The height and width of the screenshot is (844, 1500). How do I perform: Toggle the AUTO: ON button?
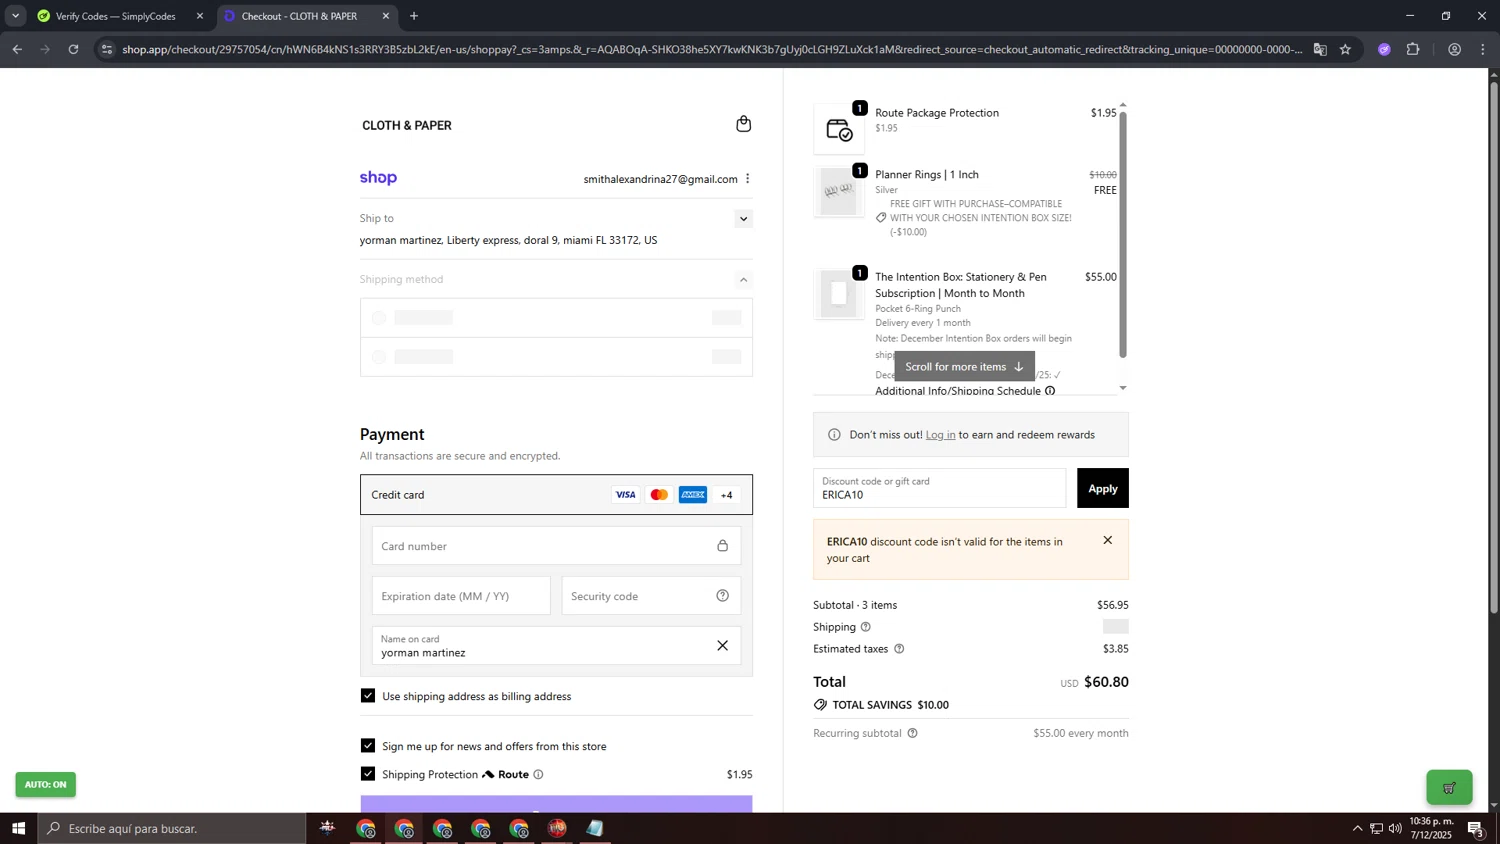45,785
